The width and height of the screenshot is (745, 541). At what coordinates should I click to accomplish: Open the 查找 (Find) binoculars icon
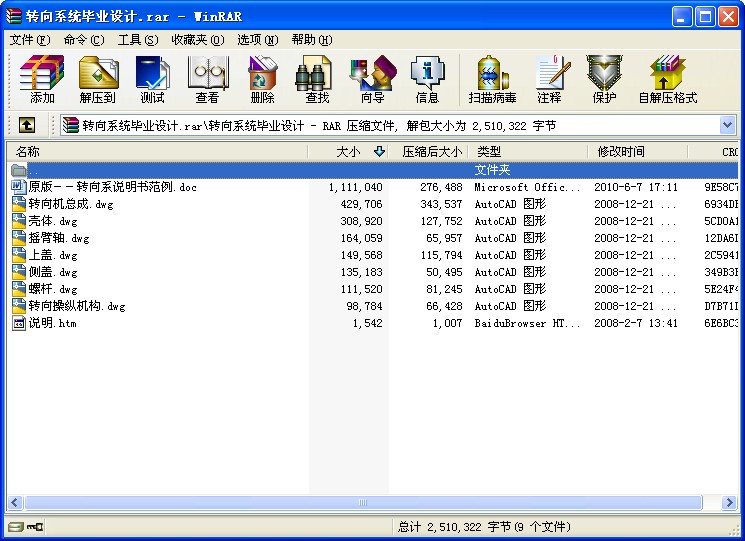pos(317,79)
